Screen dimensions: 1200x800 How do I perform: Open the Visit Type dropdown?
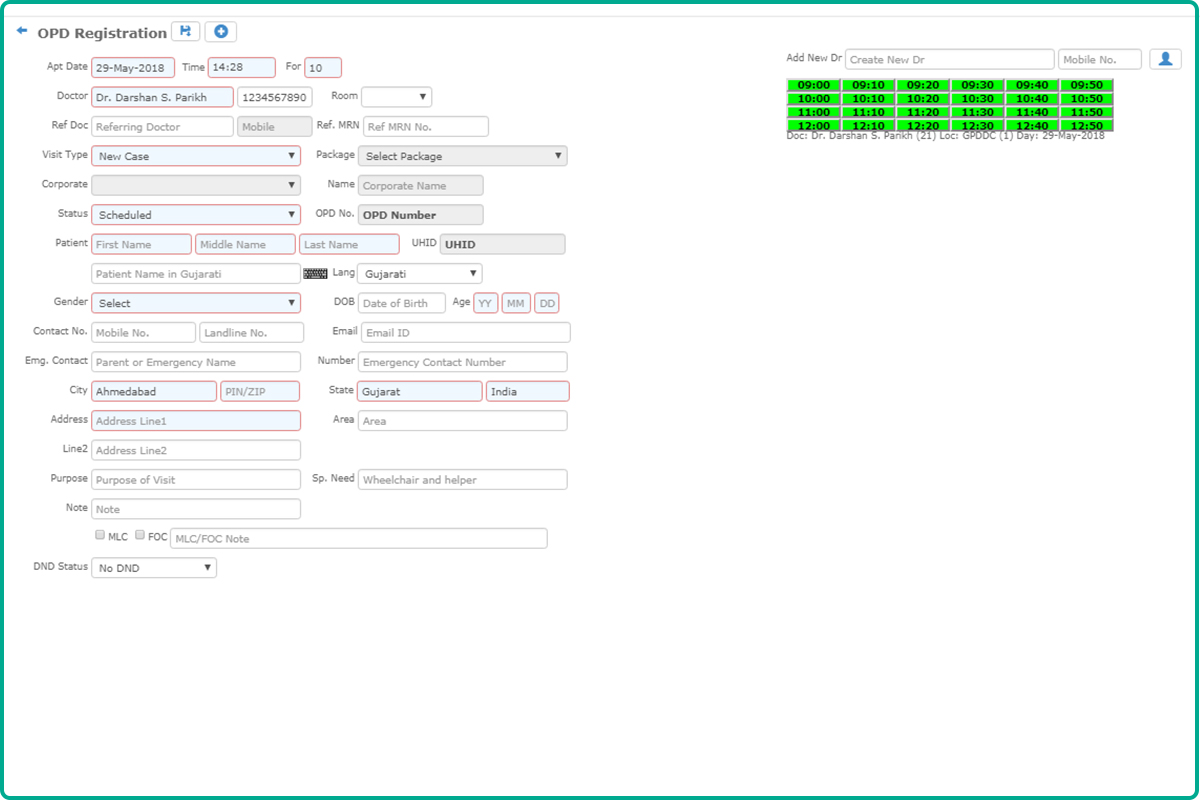pyautogui.click(x=196, y=156)
